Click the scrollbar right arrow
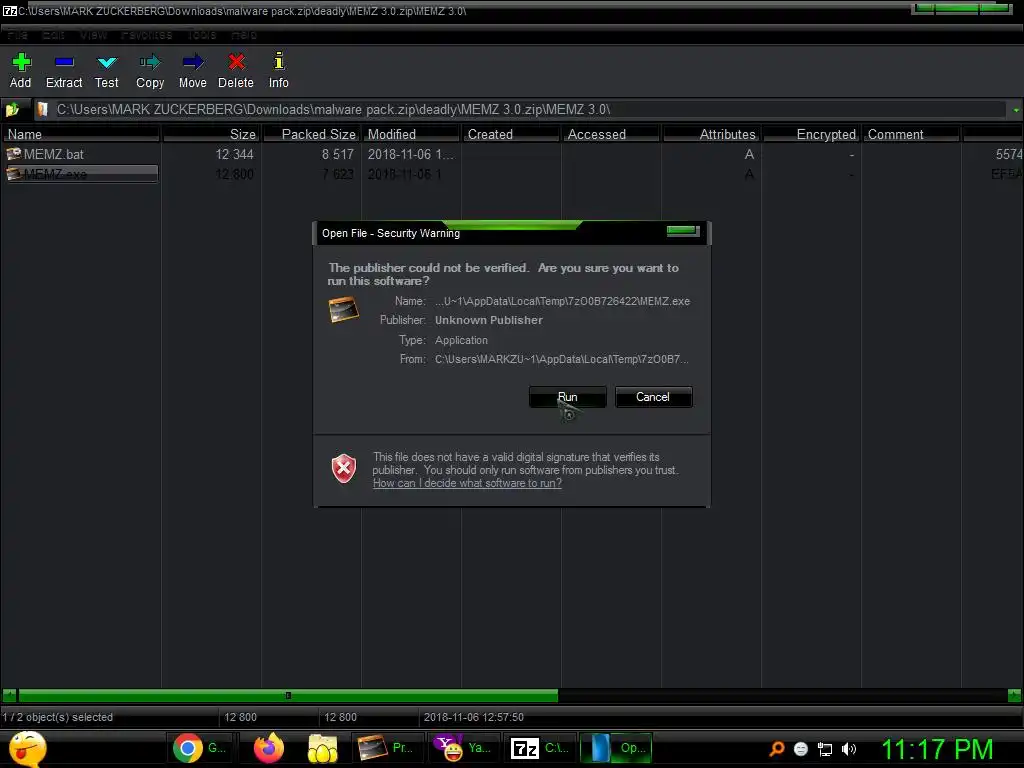 coord(1014,696)
